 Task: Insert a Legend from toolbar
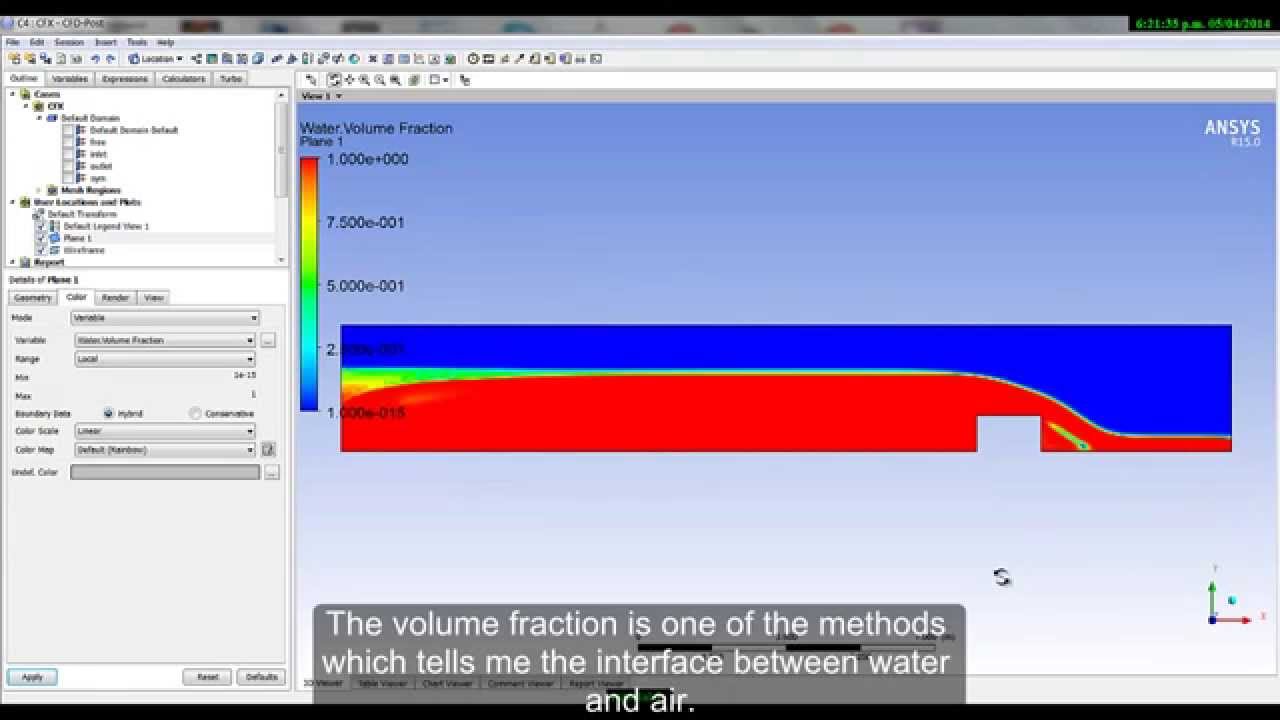point(307,59)
